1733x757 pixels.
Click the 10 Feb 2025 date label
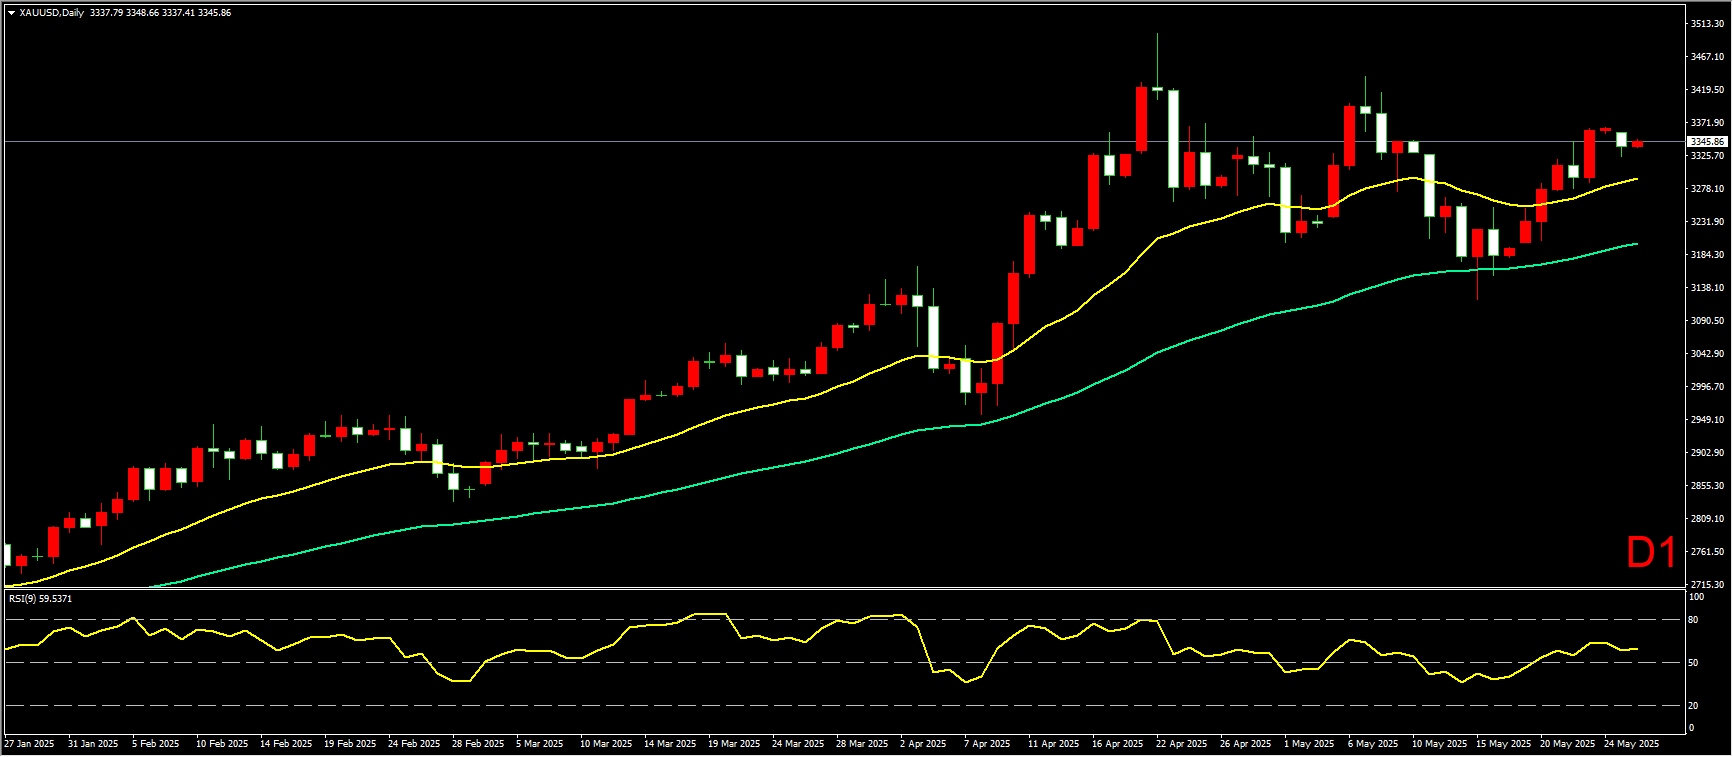pos(222,744)
